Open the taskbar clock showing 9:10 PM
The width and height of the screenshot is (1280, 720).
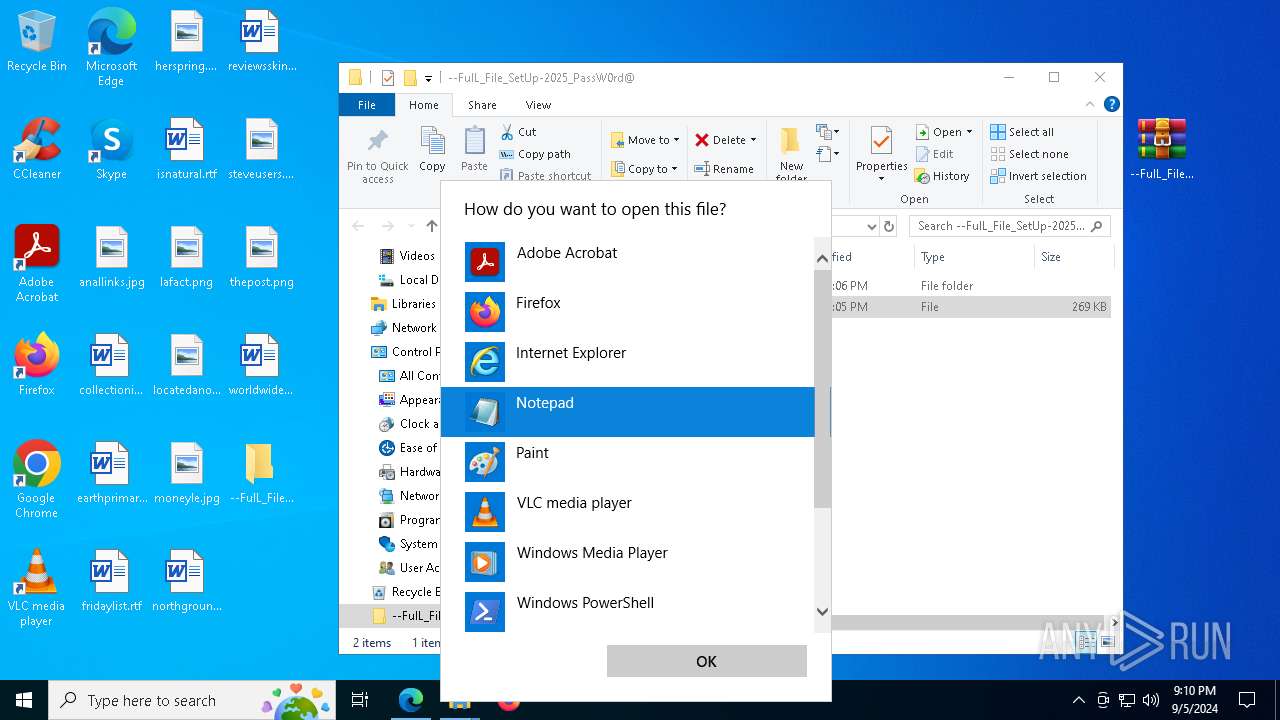pos(1194,699)
